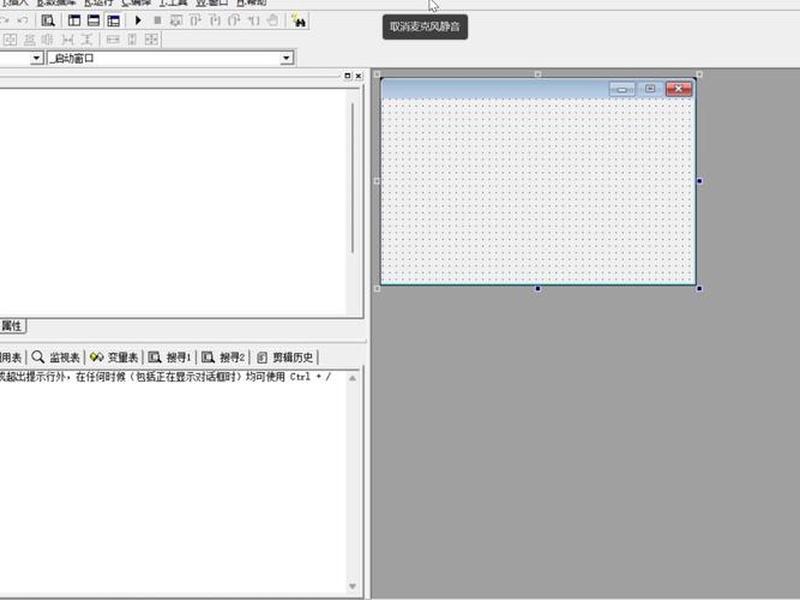Switch to the 剪辑历史 tab
The width and height of the screenshot is (800, 600).
285,357
